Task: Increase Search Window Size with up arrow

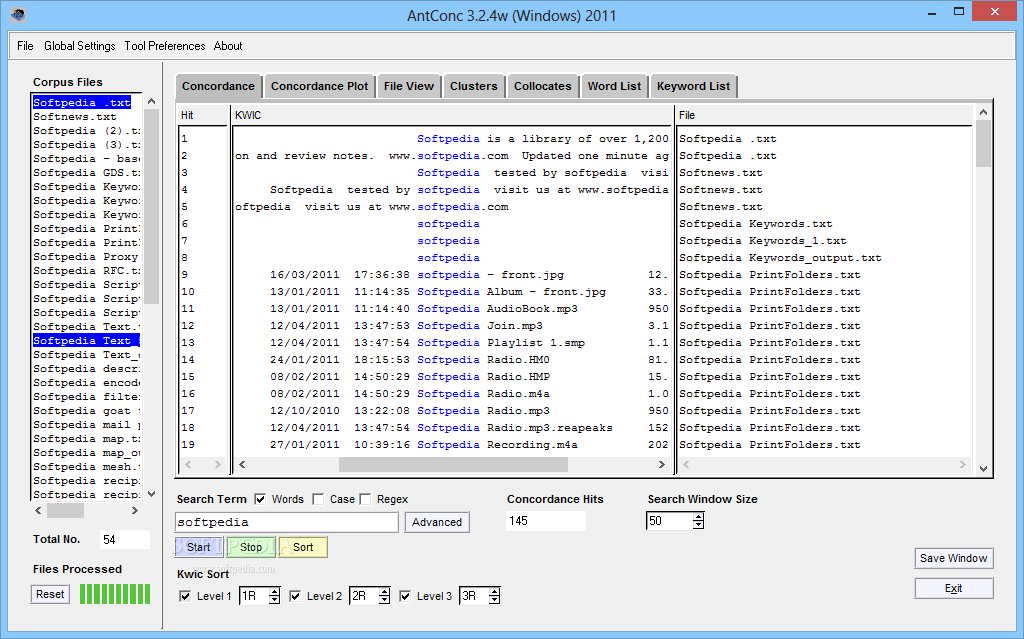Action: [x=699, y=517]
